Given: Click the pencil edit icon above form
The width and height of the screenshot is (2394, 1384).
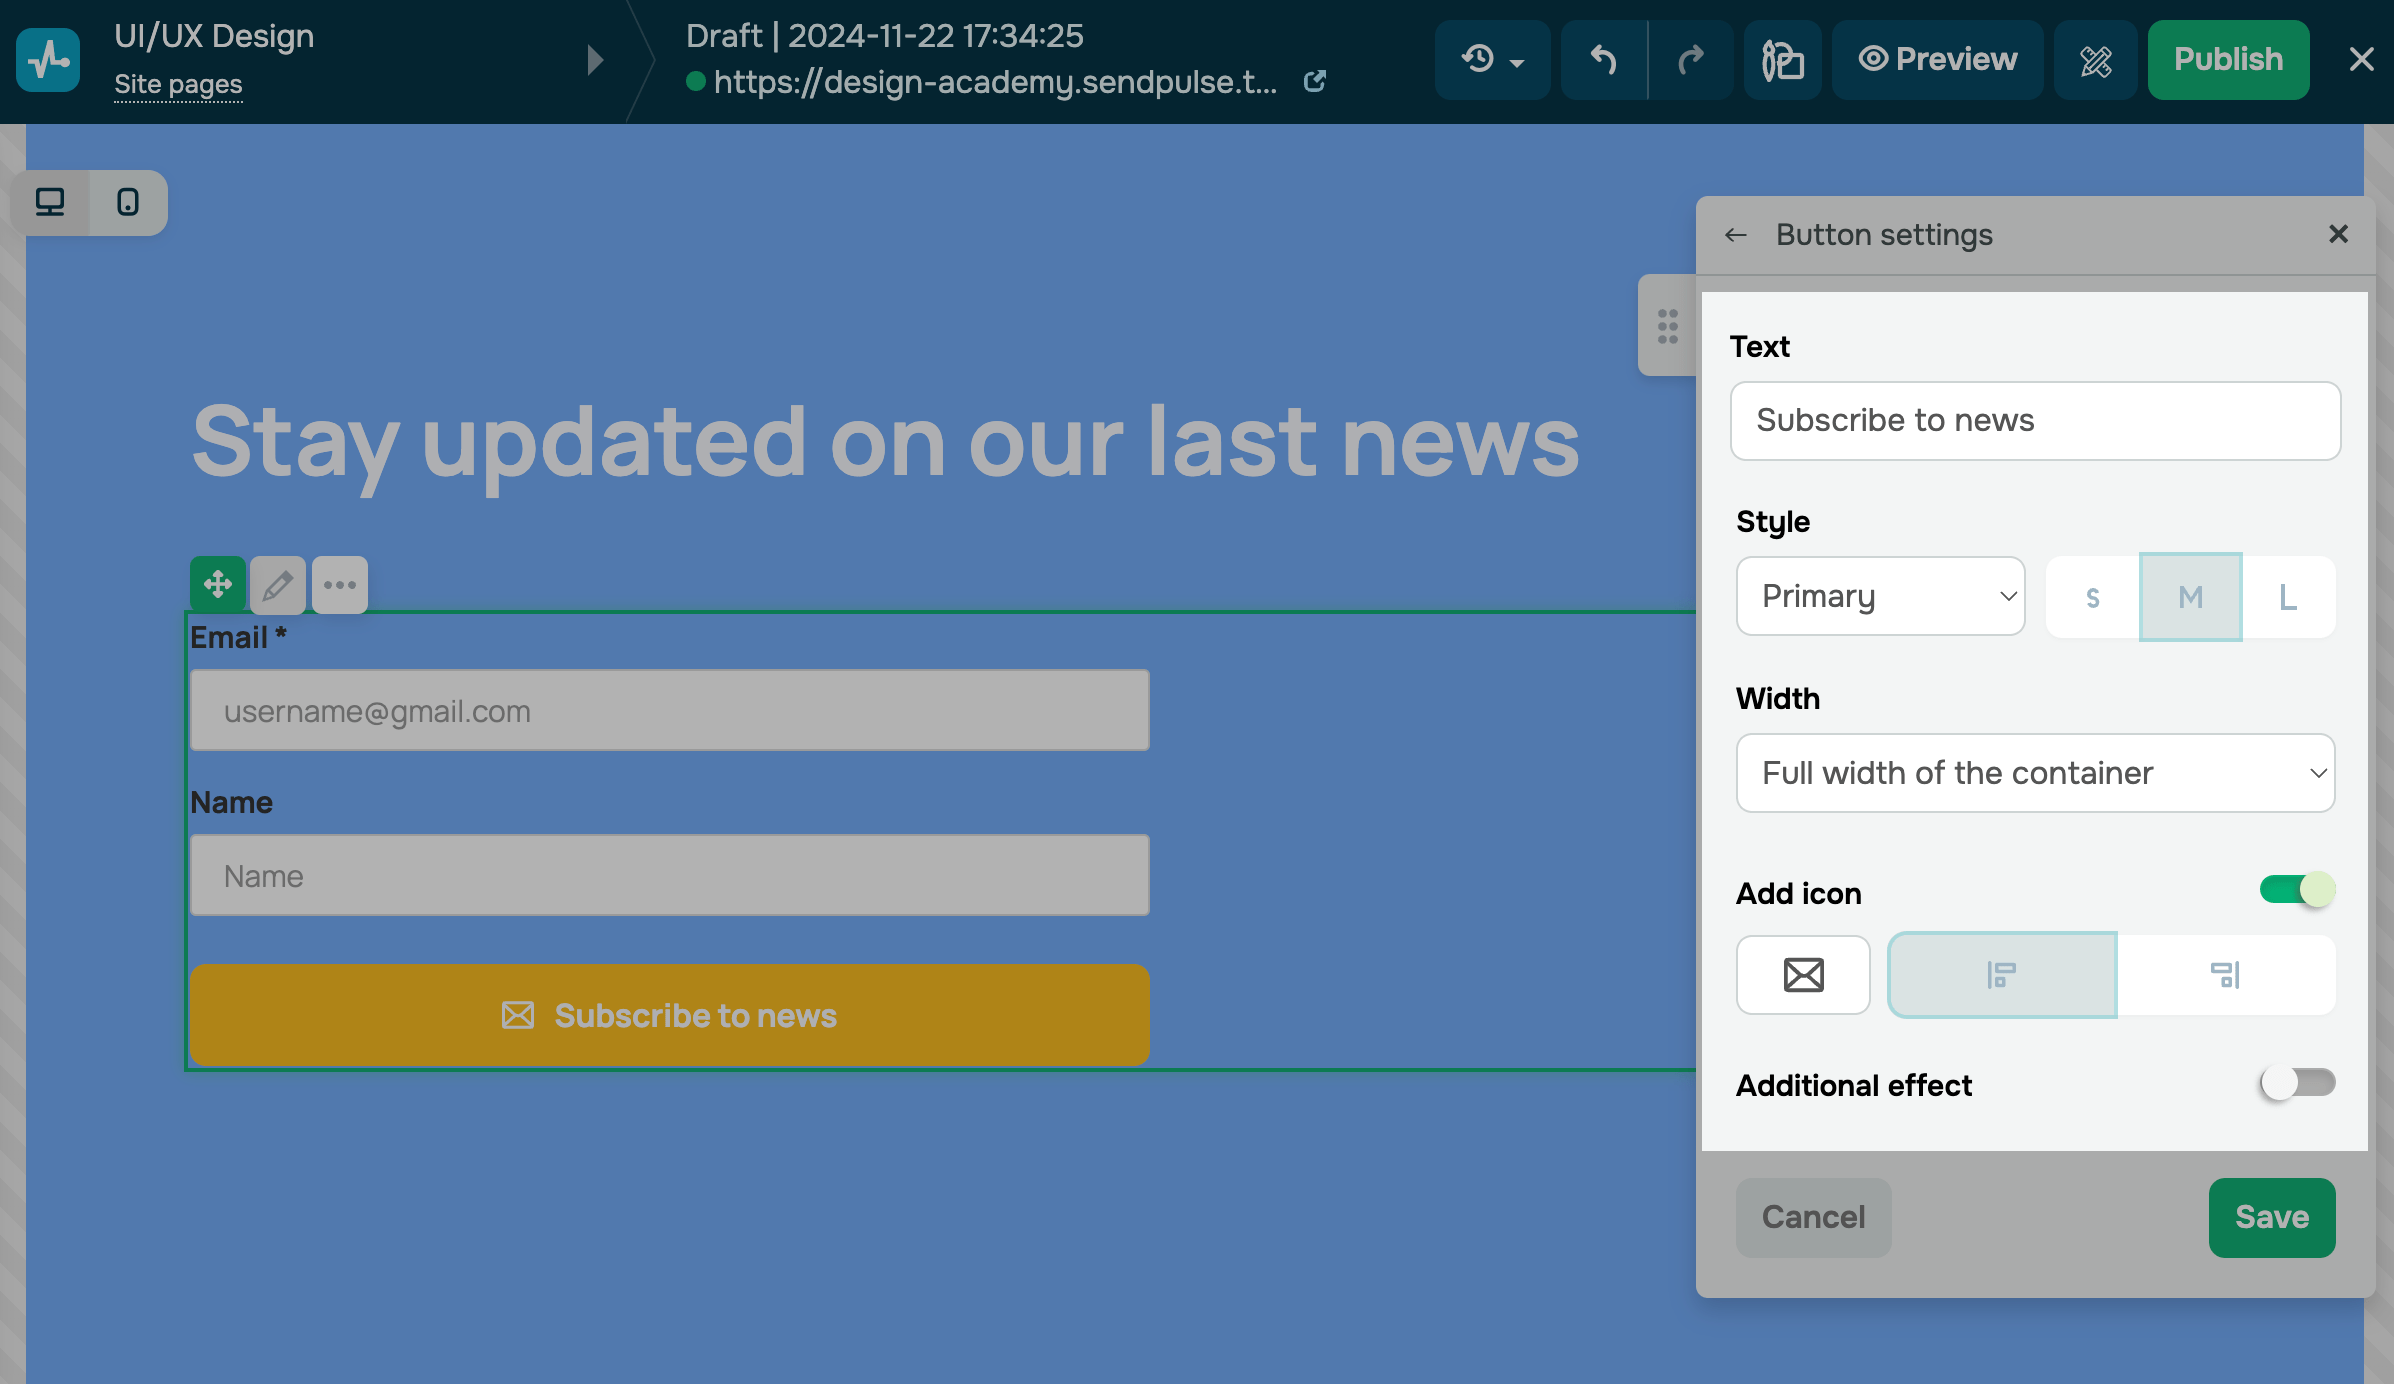Looking at the screenshot, I should 278,584.
